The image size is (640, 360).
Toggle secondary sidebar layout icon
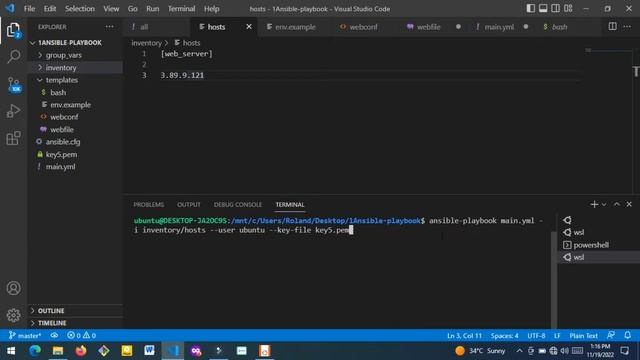coord(556,9)
